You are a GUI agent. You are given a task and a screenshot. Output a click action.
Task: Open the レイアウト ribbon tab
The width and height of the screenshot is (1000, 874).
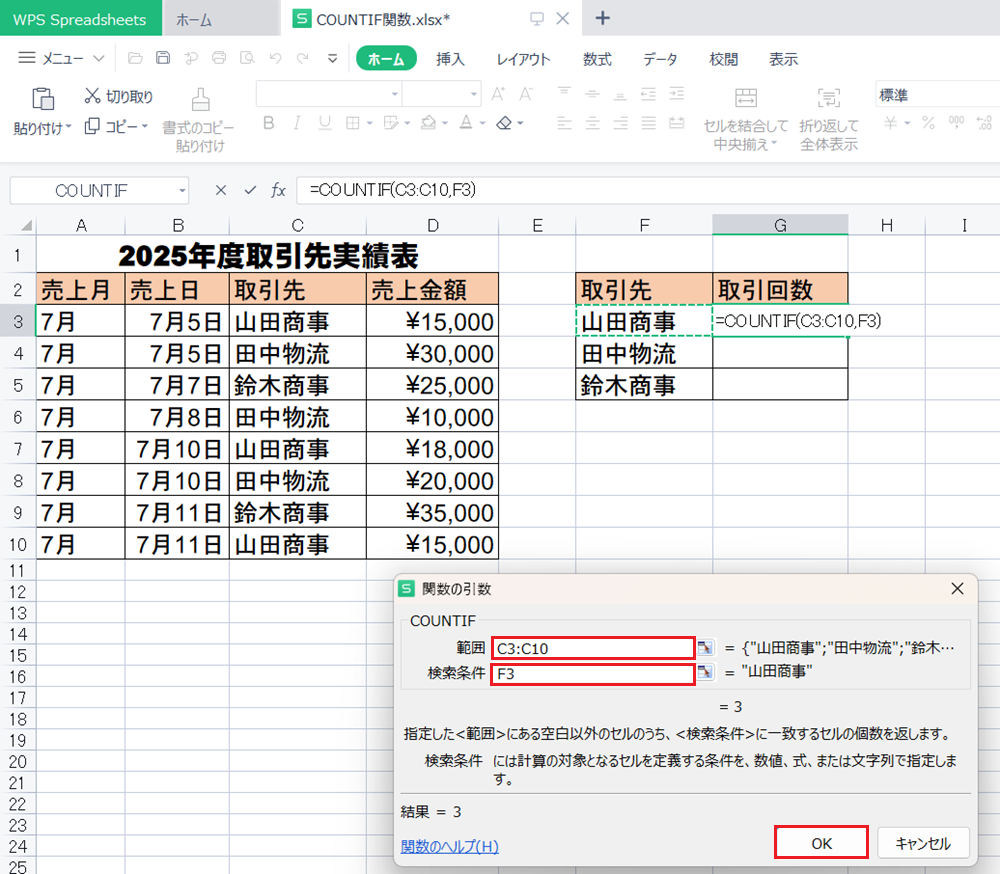[x=523, y=59]
